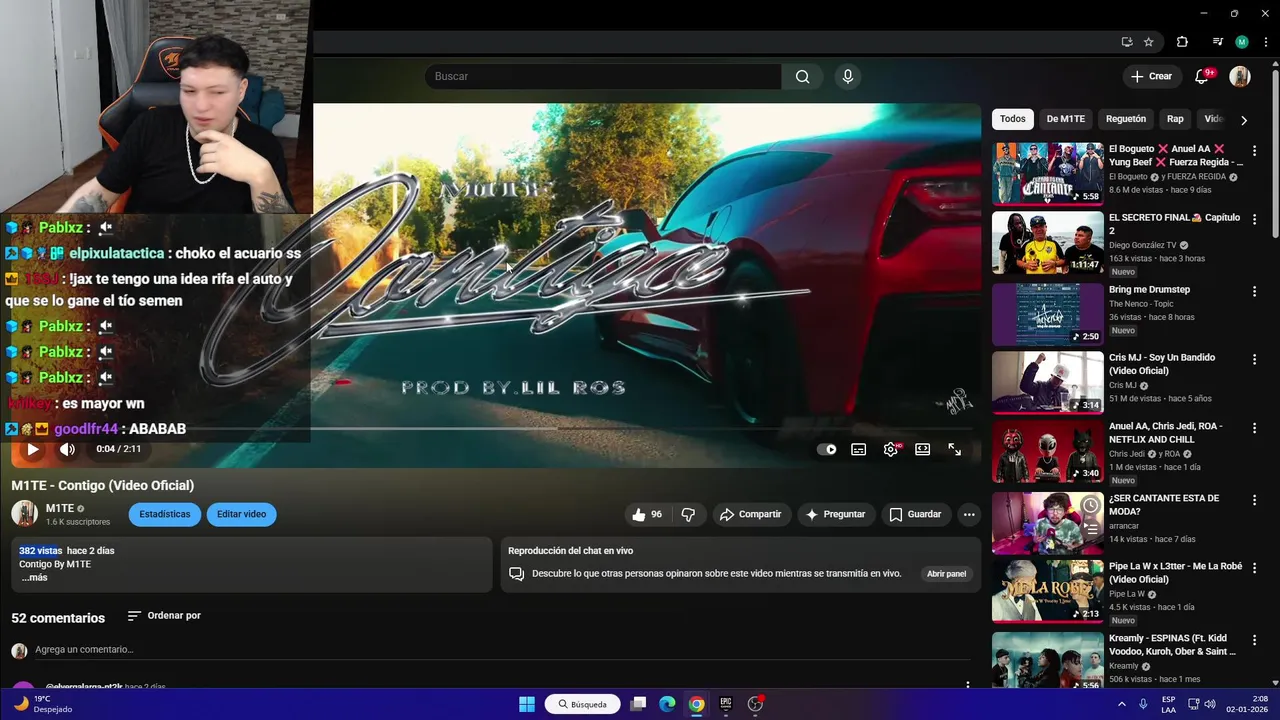1280x720 pixels.
Task: Click the search magnifier button
Action: [x=802, y=77]
